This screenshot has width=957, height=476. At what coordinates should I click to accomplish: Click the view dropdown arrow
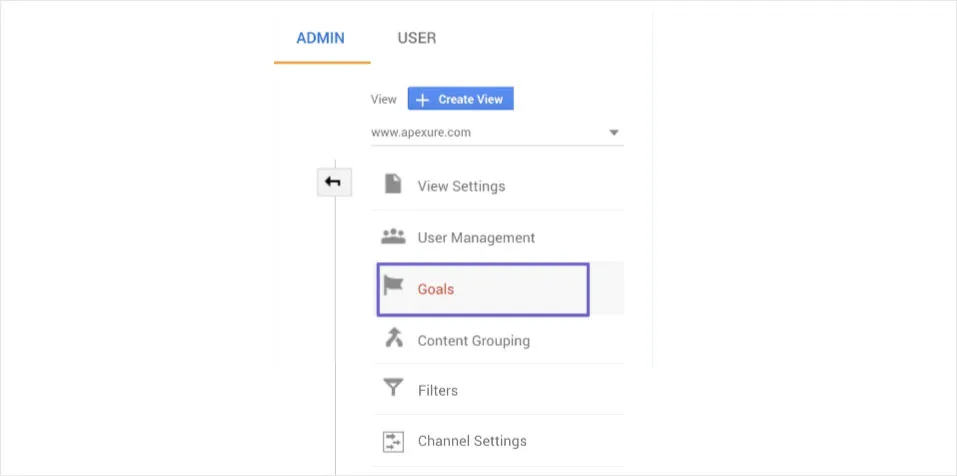pos(614,132)
